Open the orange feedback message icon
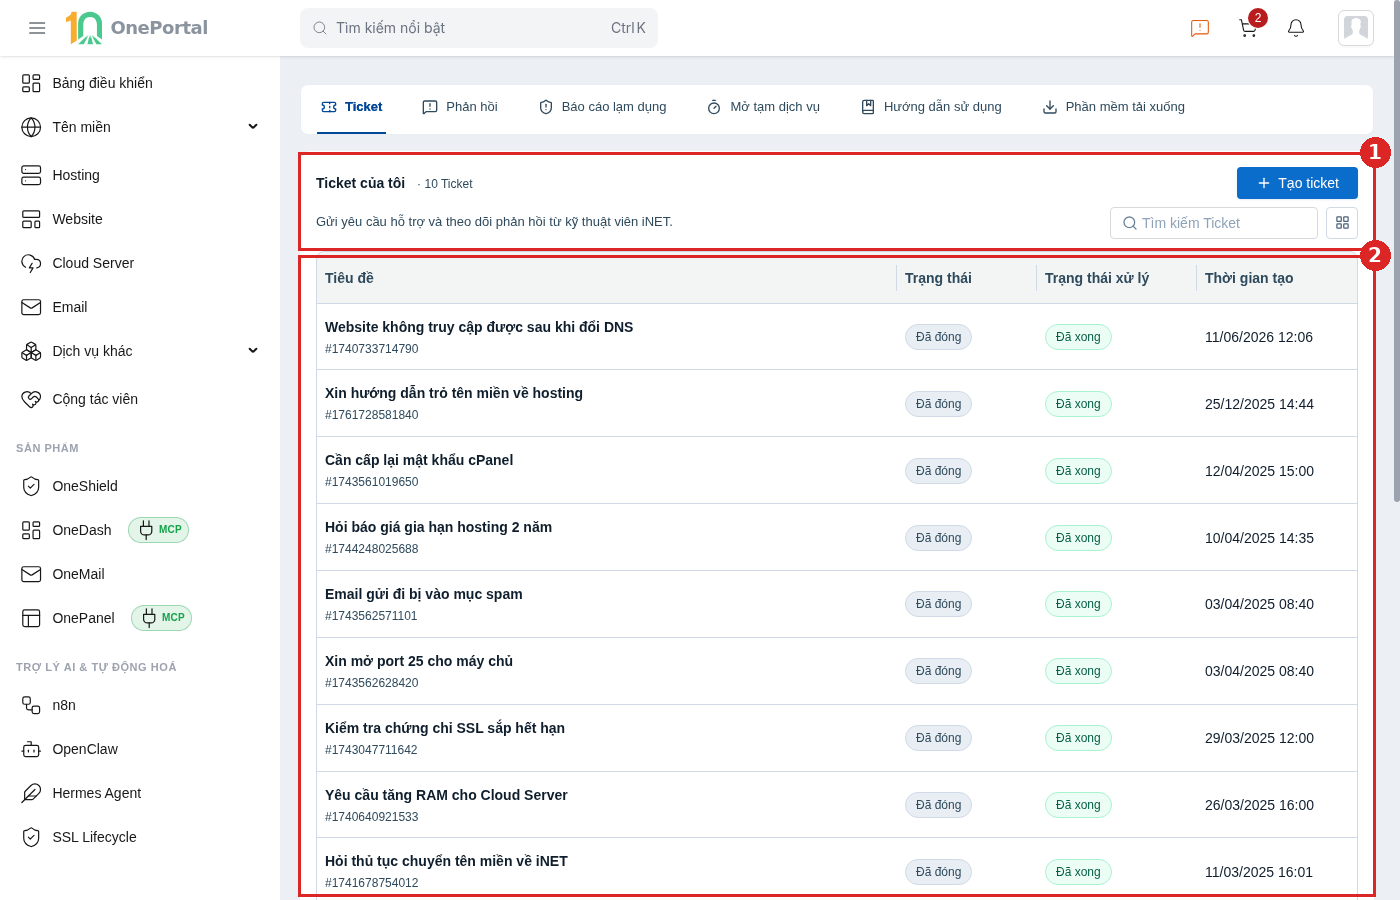 click(1200, 28)
